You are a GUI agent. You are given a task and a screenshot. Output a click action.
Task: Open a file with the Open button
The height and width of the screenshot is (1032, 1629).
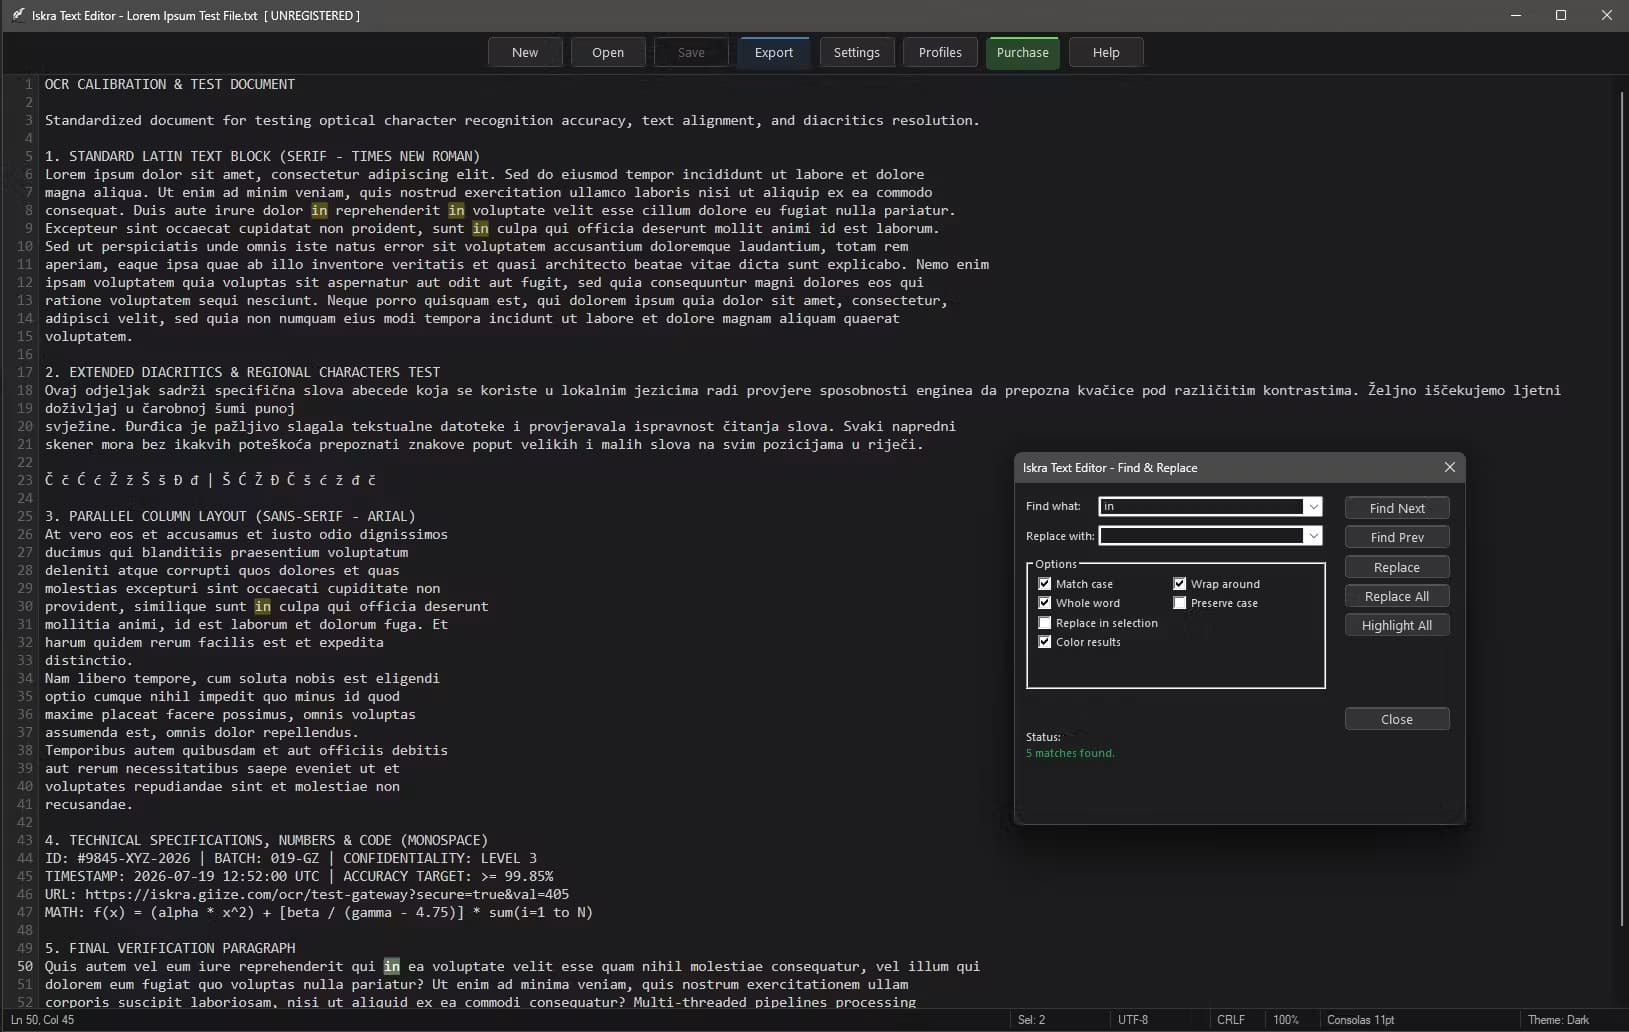pyautogui.click(x=608, y=52)
